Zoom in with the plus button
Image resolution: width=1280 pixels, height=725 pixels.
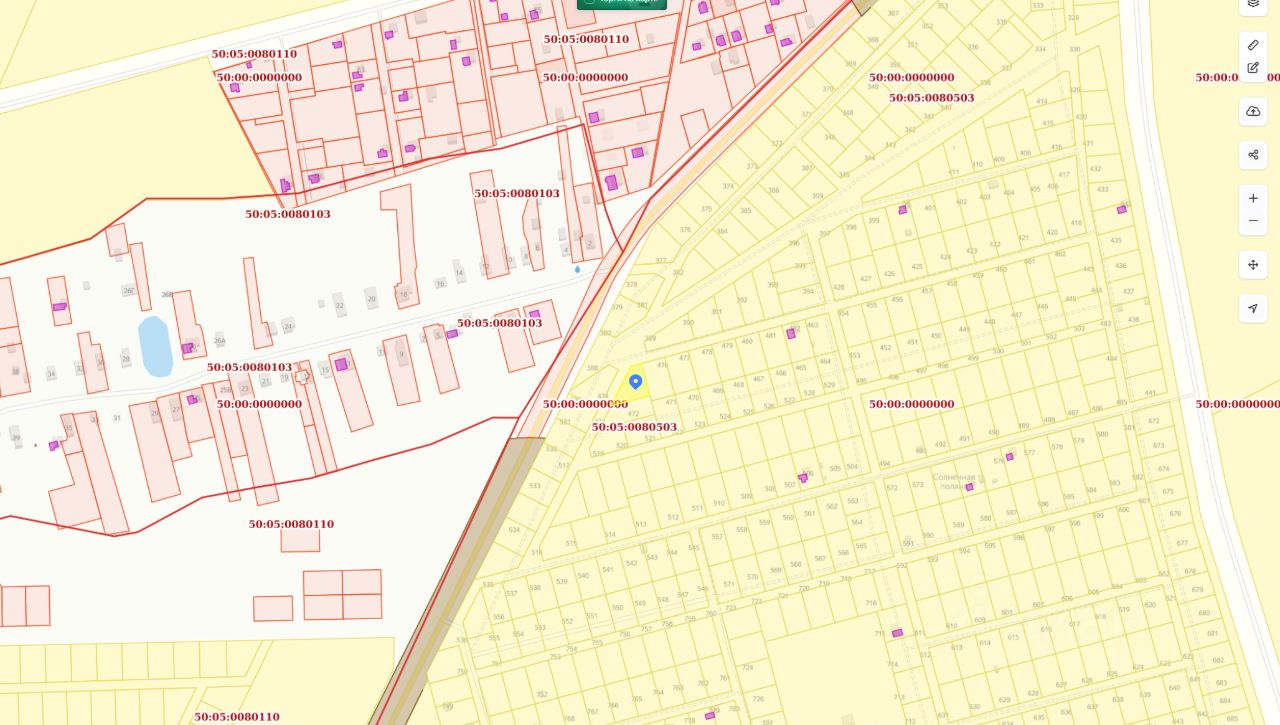[x=1253, y=198]
